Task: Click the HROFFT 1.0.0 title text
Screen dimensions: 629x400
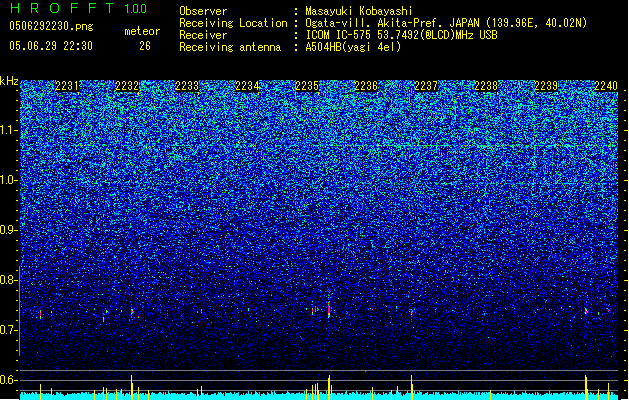Action: click(x=78, y=8)
